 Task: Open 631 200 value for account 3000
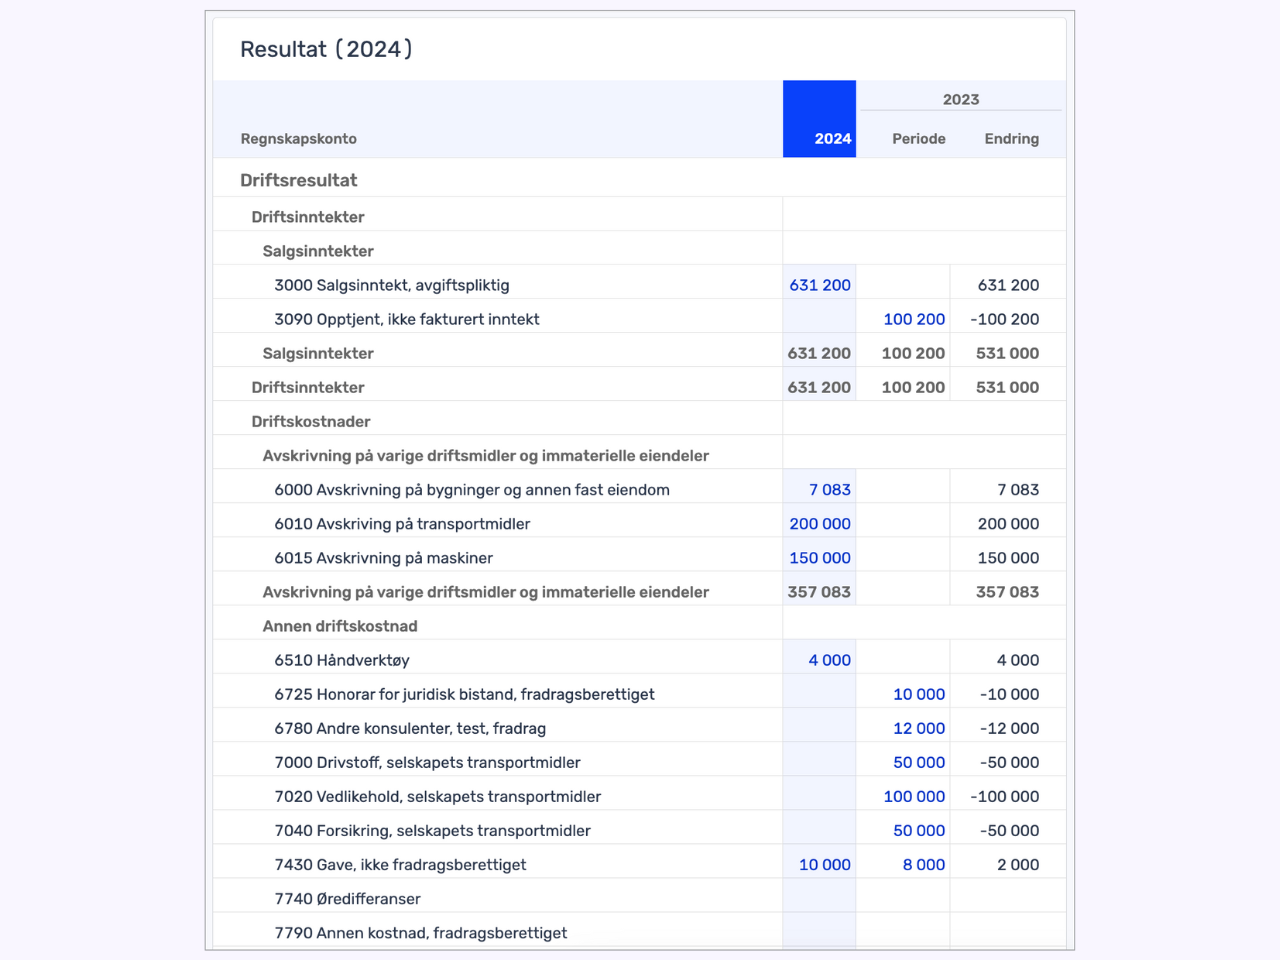point(819,285)
